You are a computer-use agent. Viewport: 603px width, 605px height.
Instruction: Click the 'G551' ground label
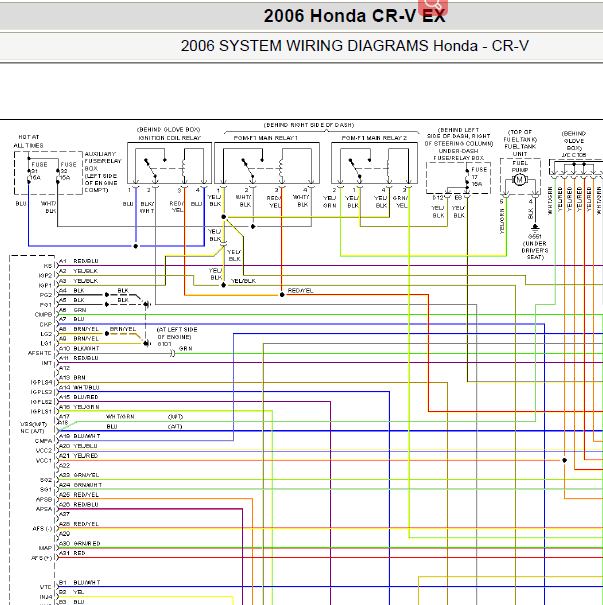coord(535,237)
